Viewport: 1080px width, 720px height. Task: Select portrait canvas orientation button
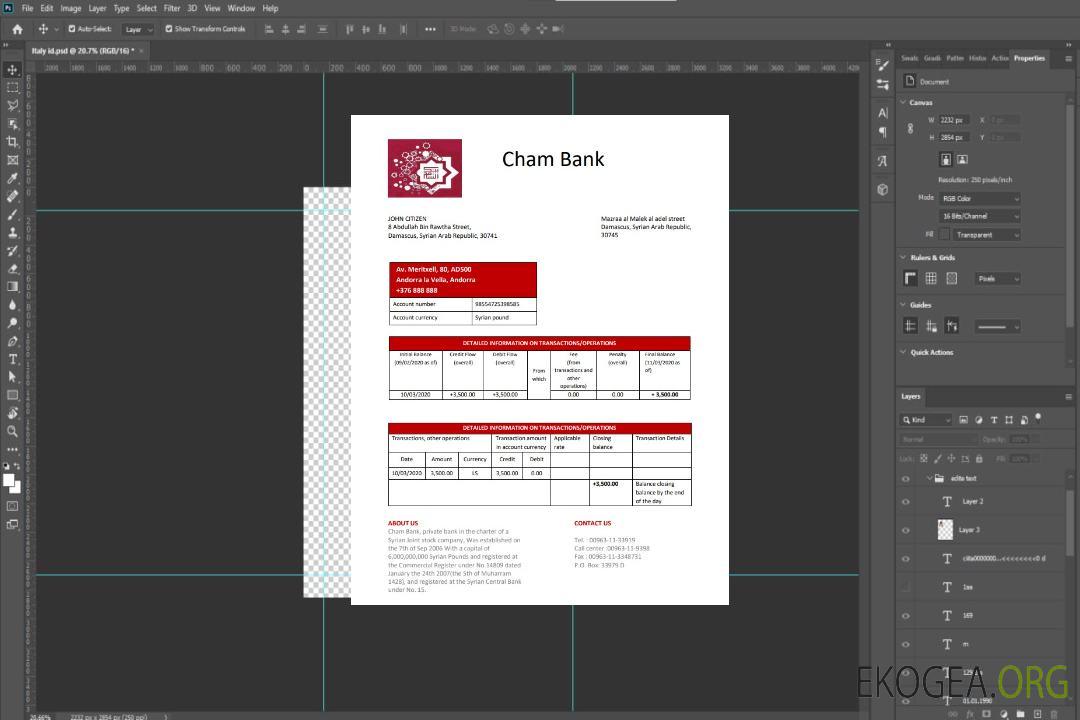click(946, 160)
